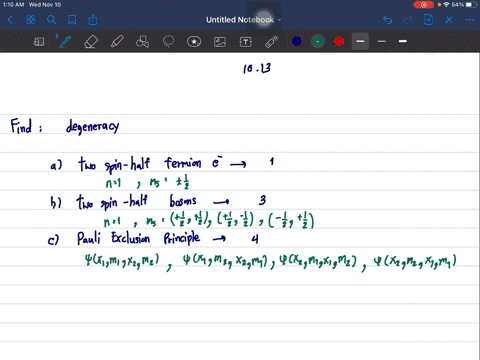Undo the last stroke
Screen dimensions: 480x360
387,20
